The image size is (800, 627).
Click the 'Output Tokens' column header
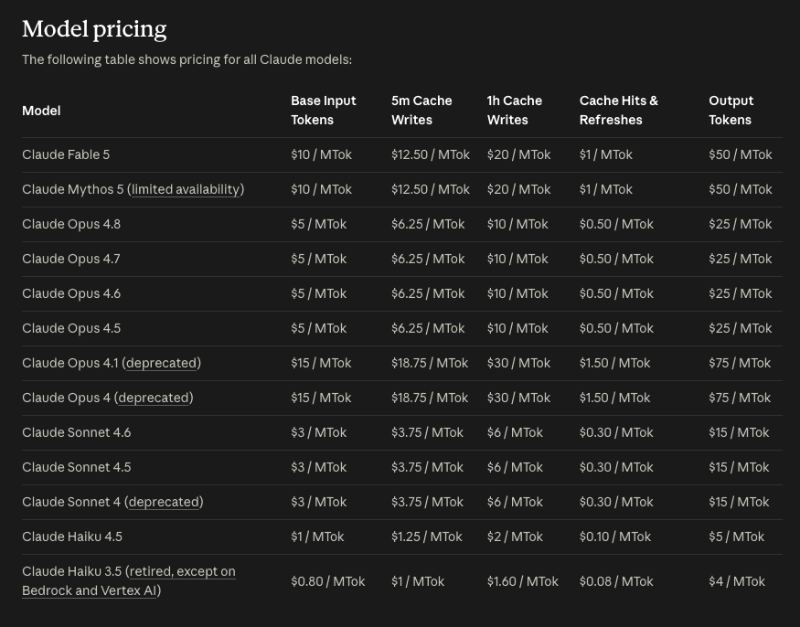731,110
